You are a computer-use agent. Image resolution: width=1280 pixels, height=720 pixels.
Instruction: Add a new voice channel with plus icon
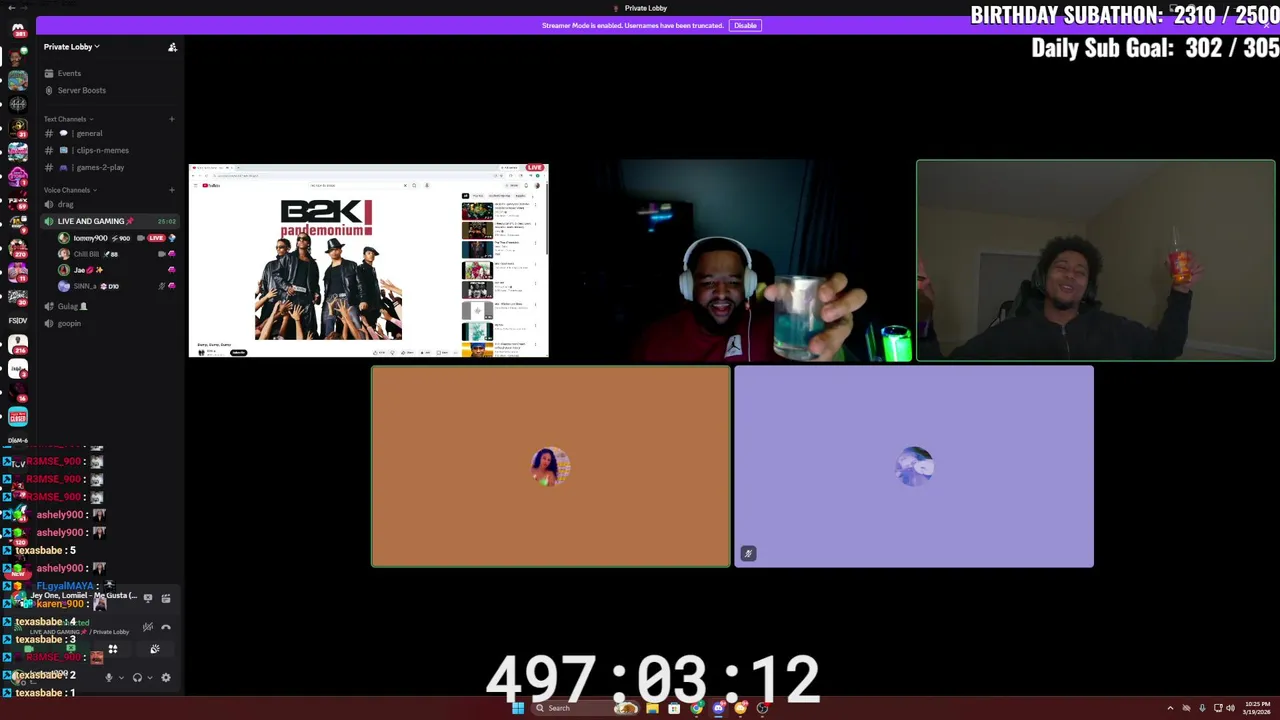(171, 190)
